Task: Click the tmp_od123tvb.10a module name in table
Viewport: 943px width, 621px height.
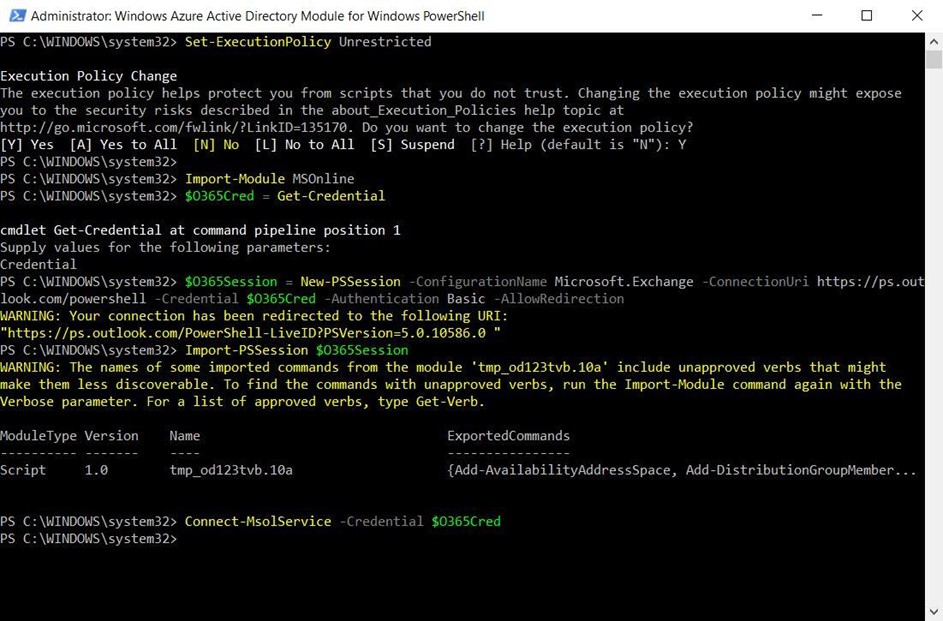Action: coord(231,470)
